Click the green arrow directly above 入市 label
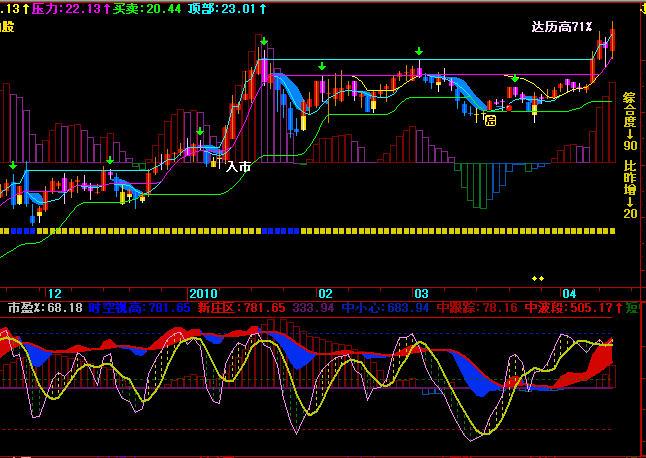Image resolution: width=646 pixels, height=458 pixels. [x=200, y=131]
